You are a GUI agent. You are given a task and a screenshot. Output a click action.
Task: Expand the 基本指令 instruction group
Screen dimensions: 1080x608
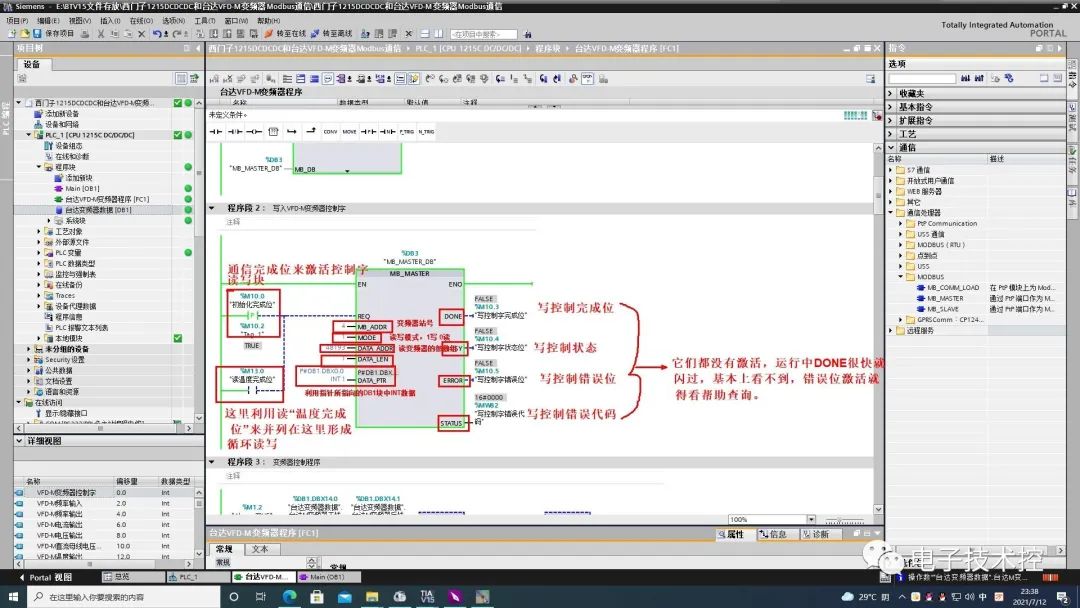(891, 107)
